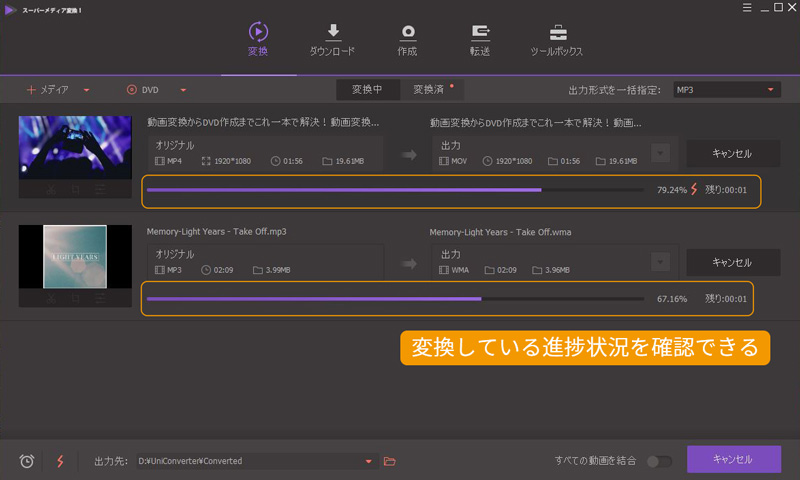The width and height of the screenshot is (800, 480).
Task: Click the scissors trim icon under album thumbnail
Action: click(51, 298)
